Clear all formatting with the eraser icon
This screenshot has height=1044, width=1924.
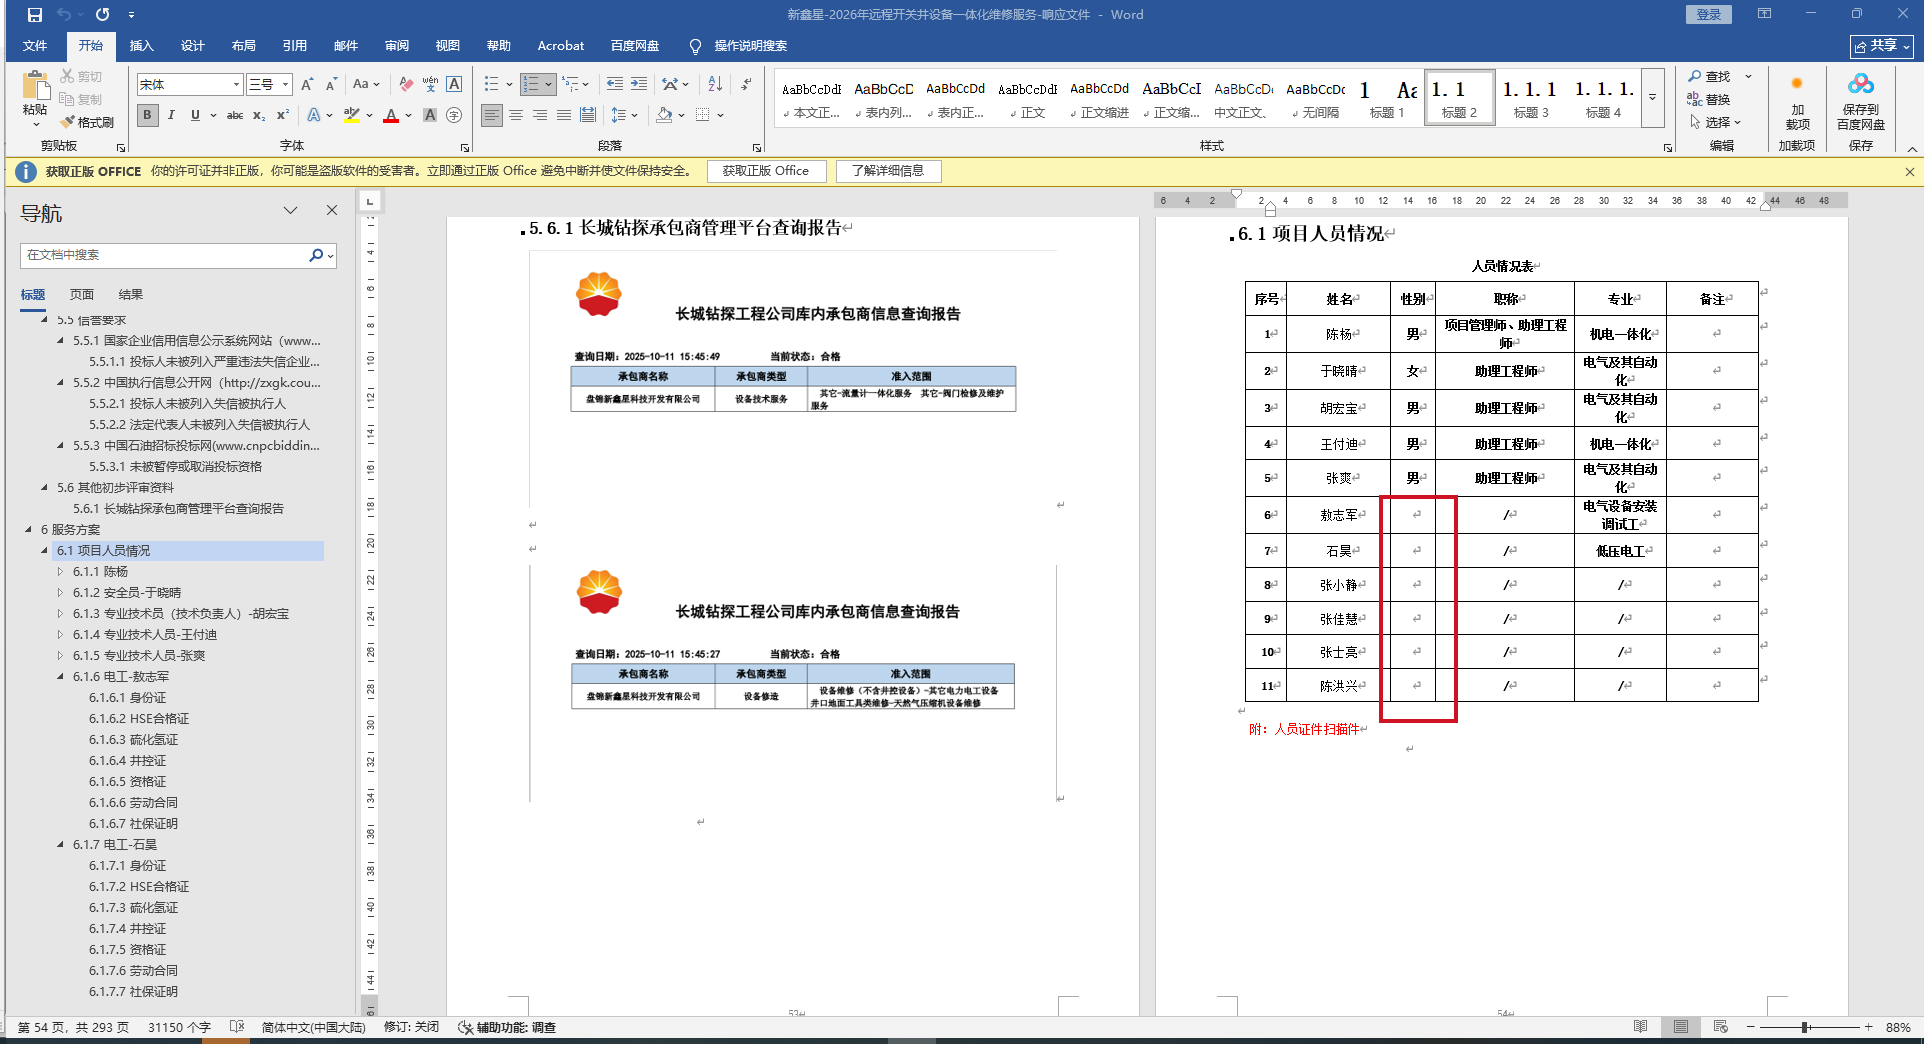click(x=406, y=85)
